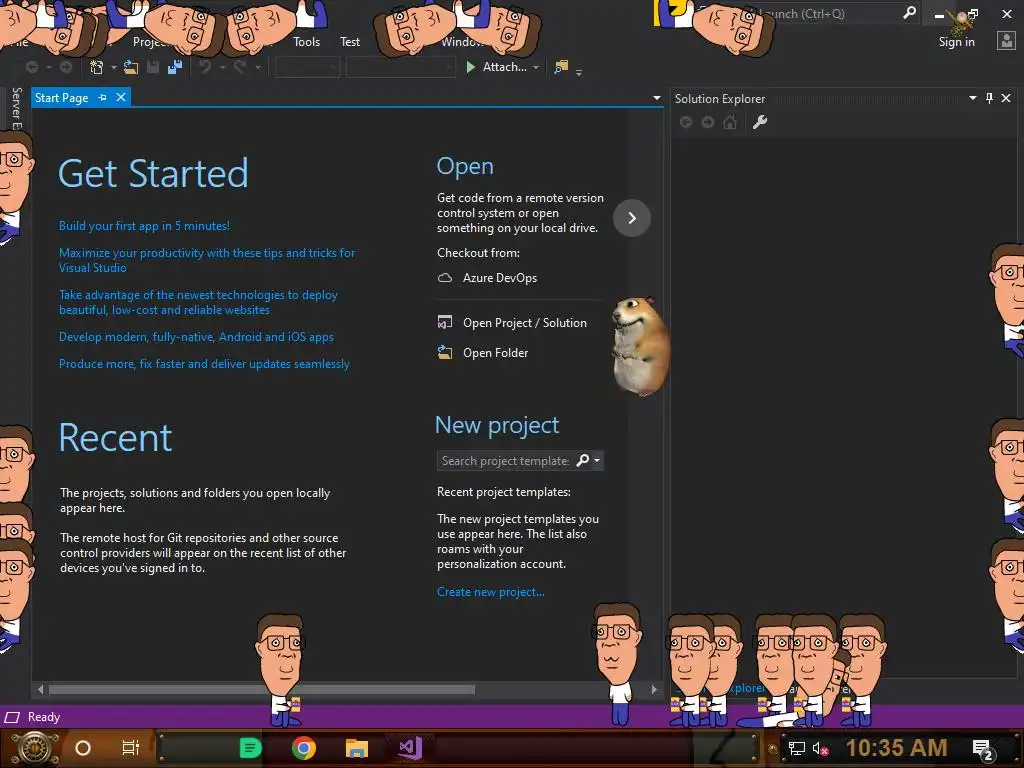Screen dimensions: 1024x768
Task: Click the Solution Explorer Back icon
Action: 686,122
